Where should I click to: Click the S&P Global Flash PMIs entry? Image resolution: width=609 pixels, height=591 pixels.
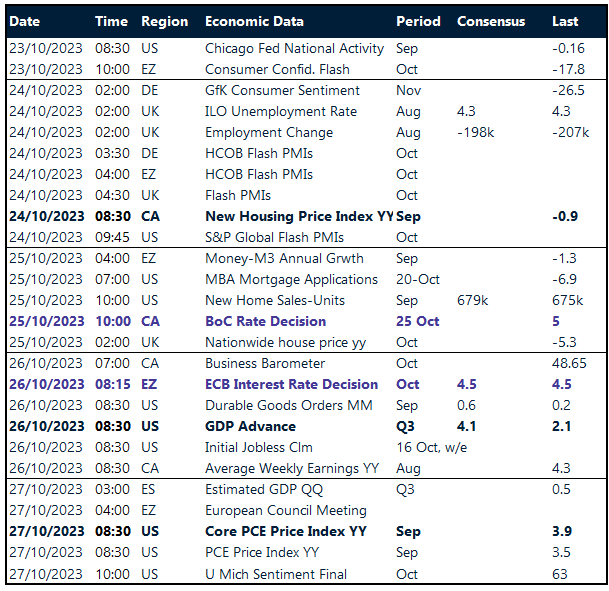pos(273,237)
